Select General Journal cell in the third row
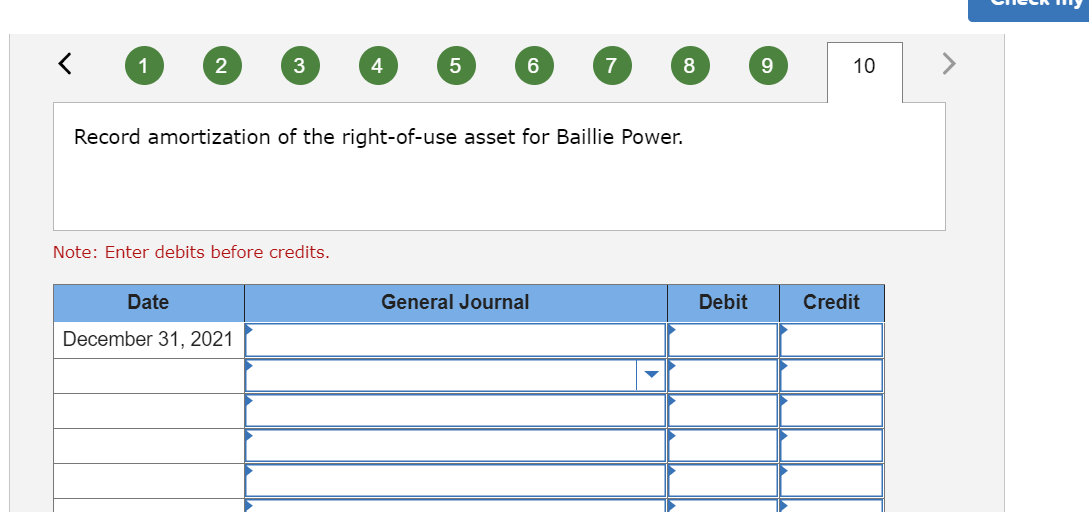Image resolution: width=1089 pixels, height=512 pixels. tap(456, 411)
